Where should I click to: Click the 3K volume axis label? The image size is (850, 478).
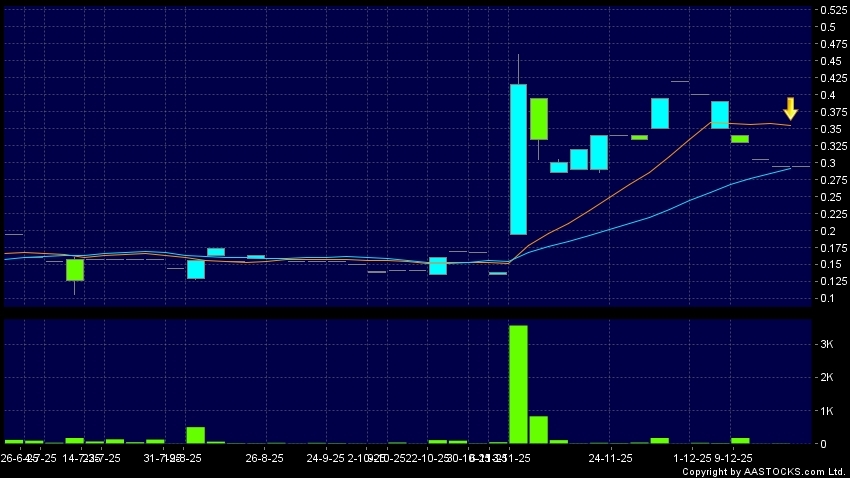[827, 344]
